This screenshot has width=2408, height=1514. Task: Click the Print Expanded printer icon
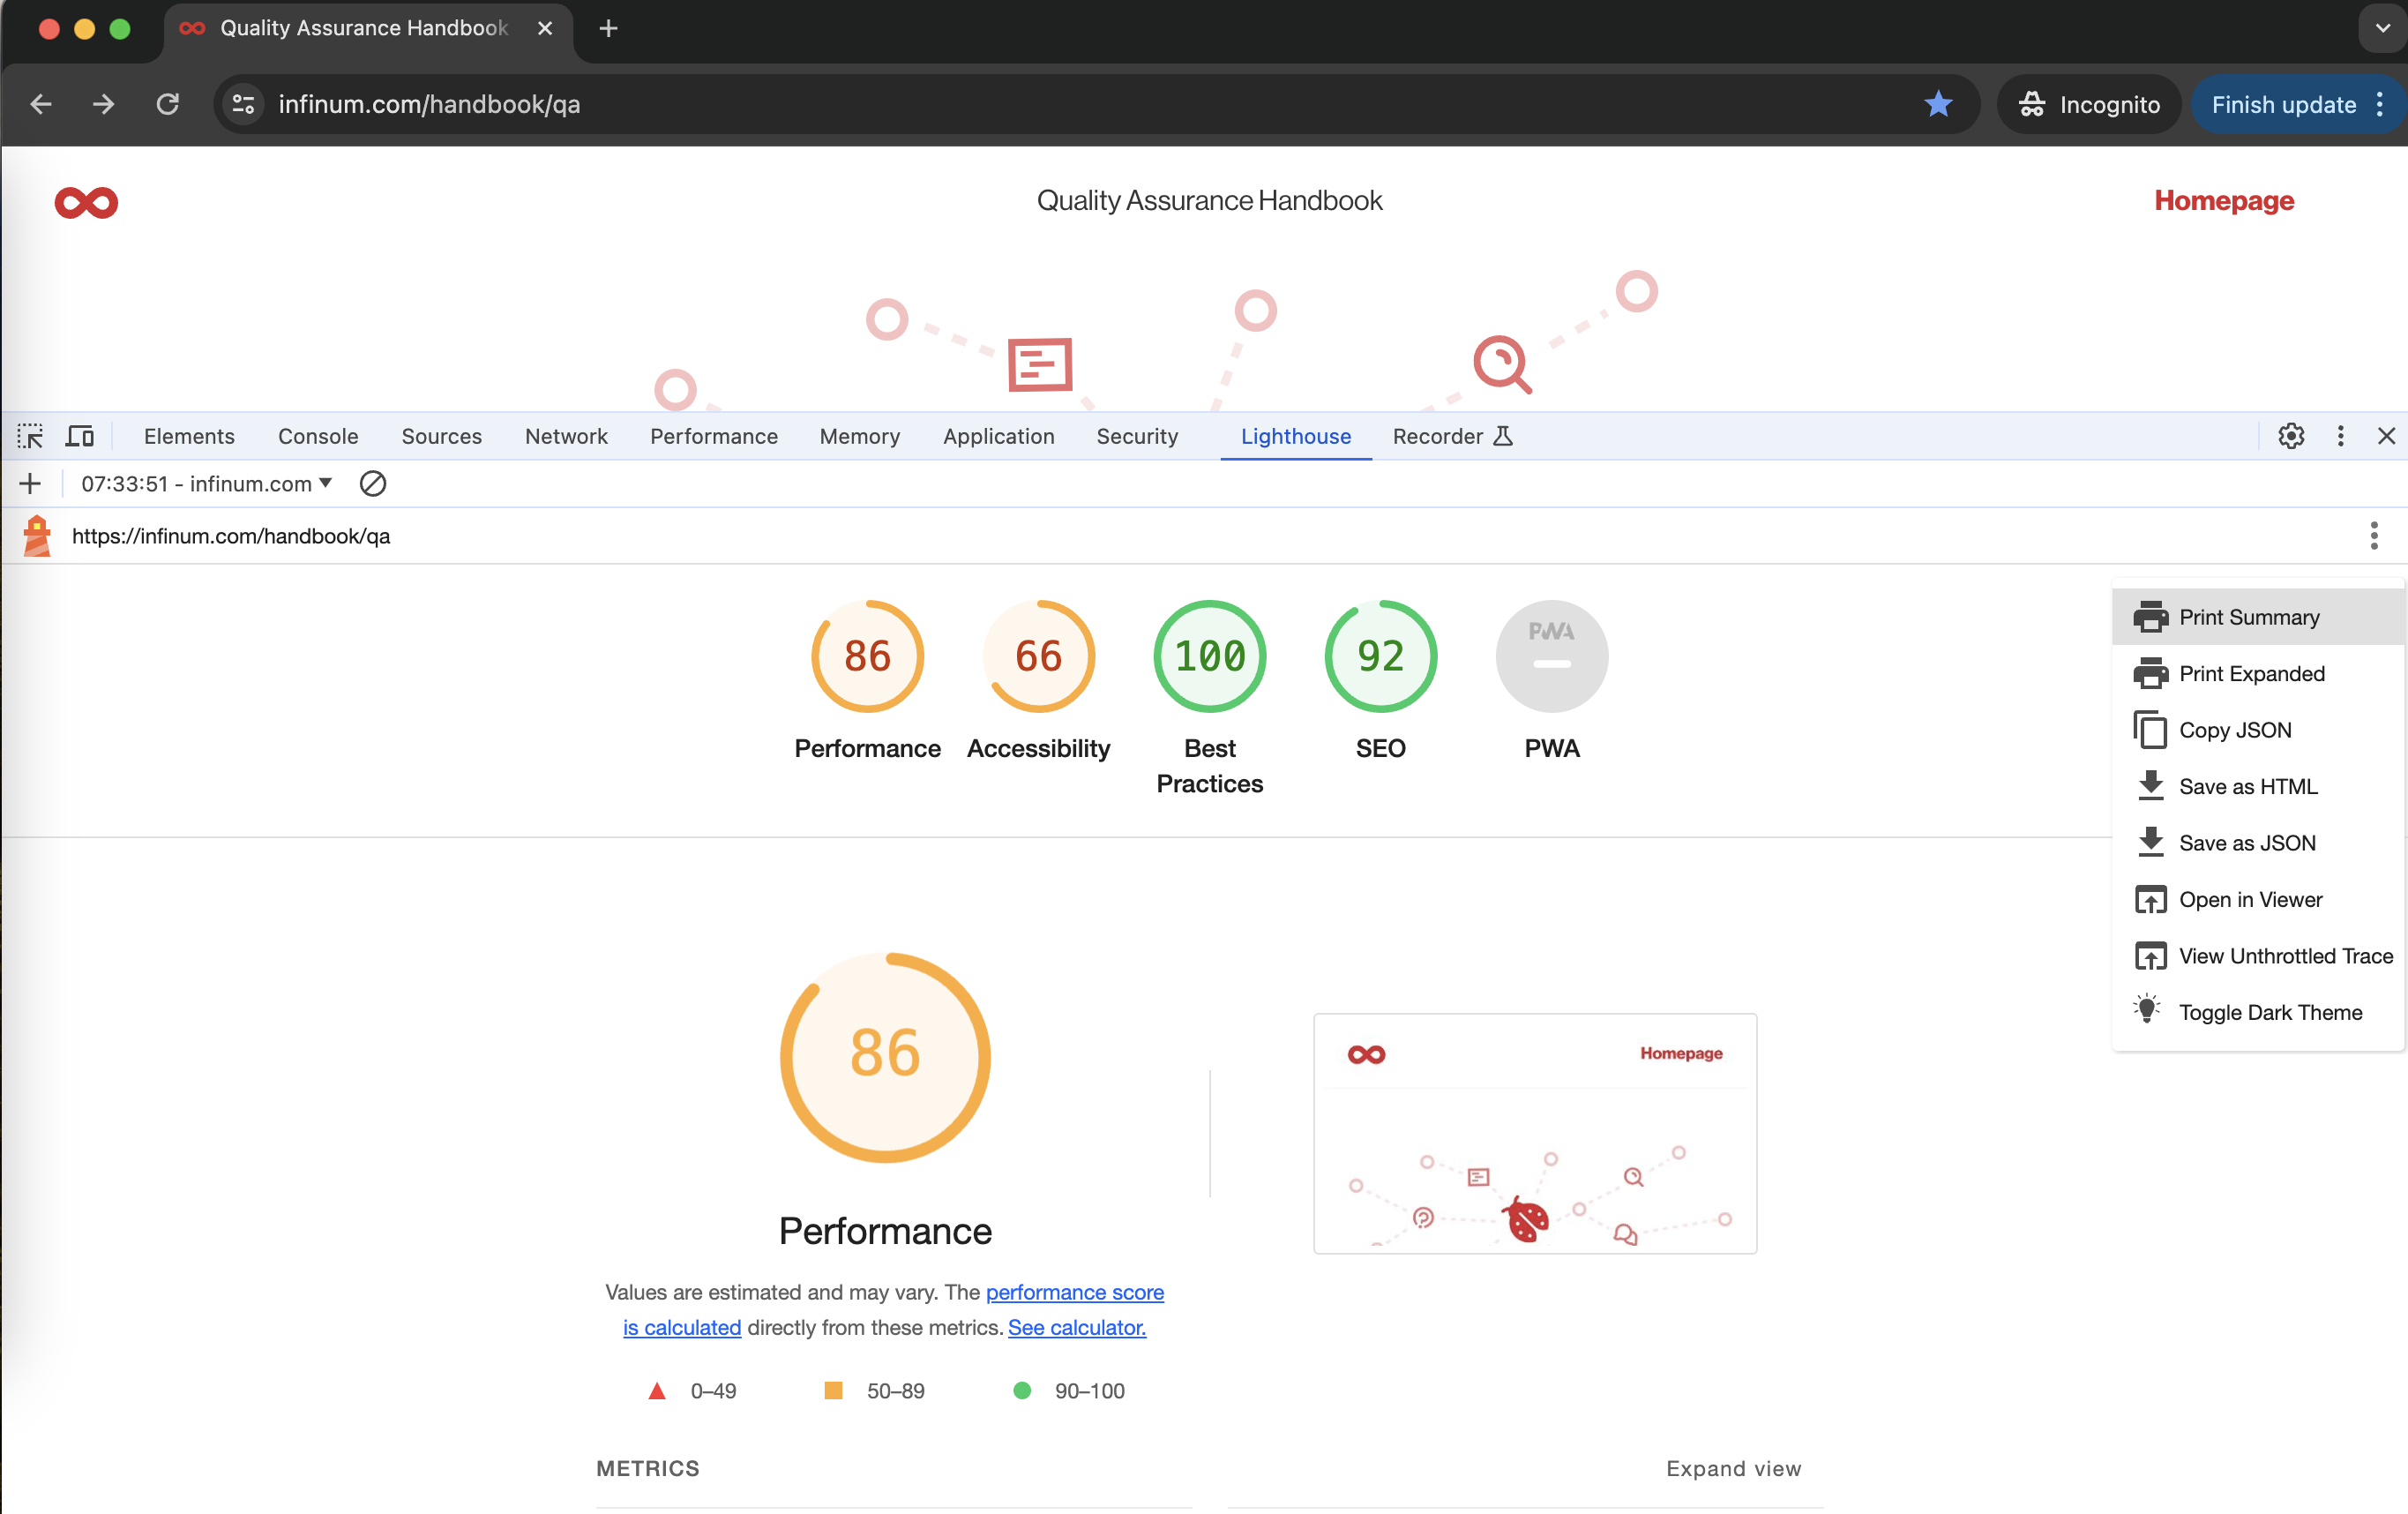click(x=2150, y=673)
